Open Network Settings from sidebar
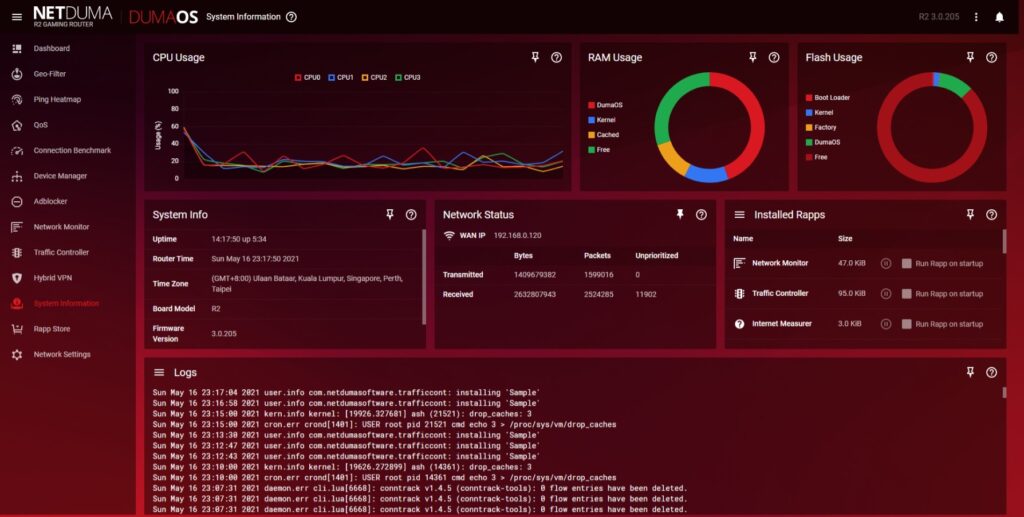 coord(62,354)
